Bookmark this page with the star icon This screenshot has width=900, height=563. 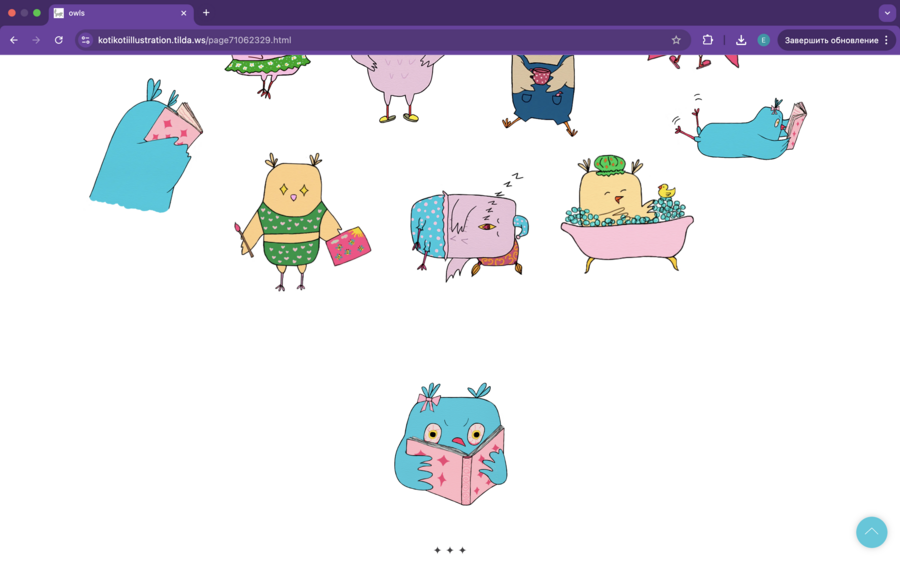676,40
